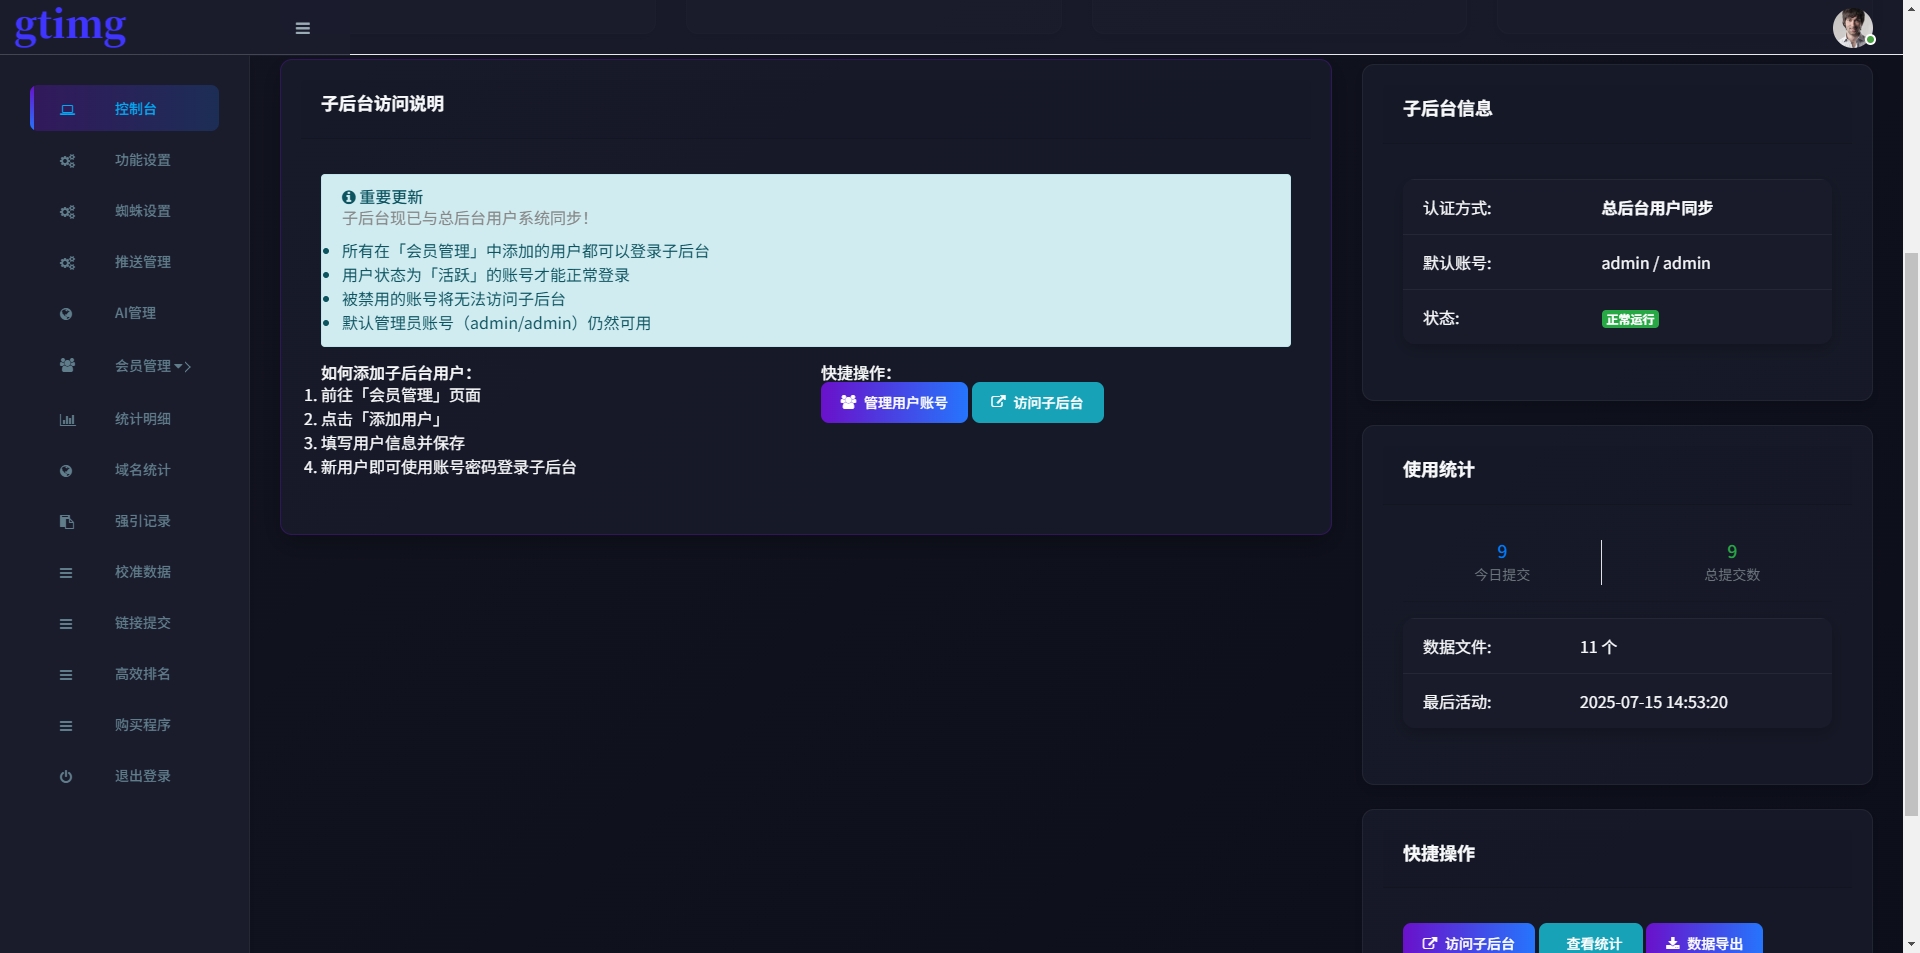The width and height of the screenshot is (1920, 953).
Task: Click the 正常运行 status badge
Action: click(1630, 319)
